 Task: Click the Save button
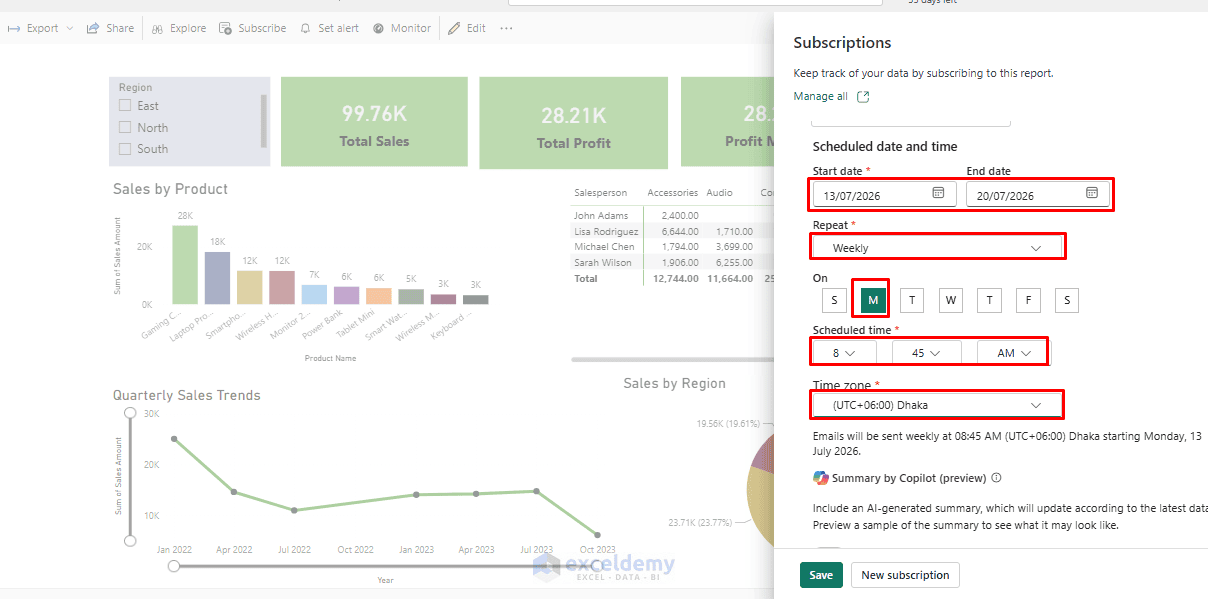821,575
